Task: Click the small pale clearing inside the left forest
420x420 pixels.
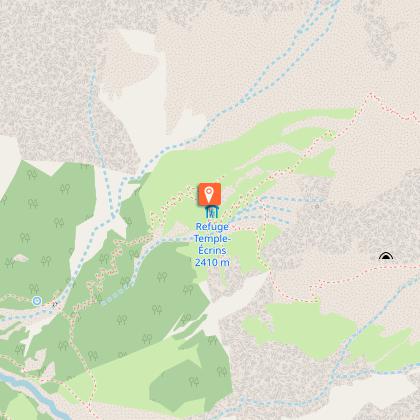Action: click(x=21, y=258)
